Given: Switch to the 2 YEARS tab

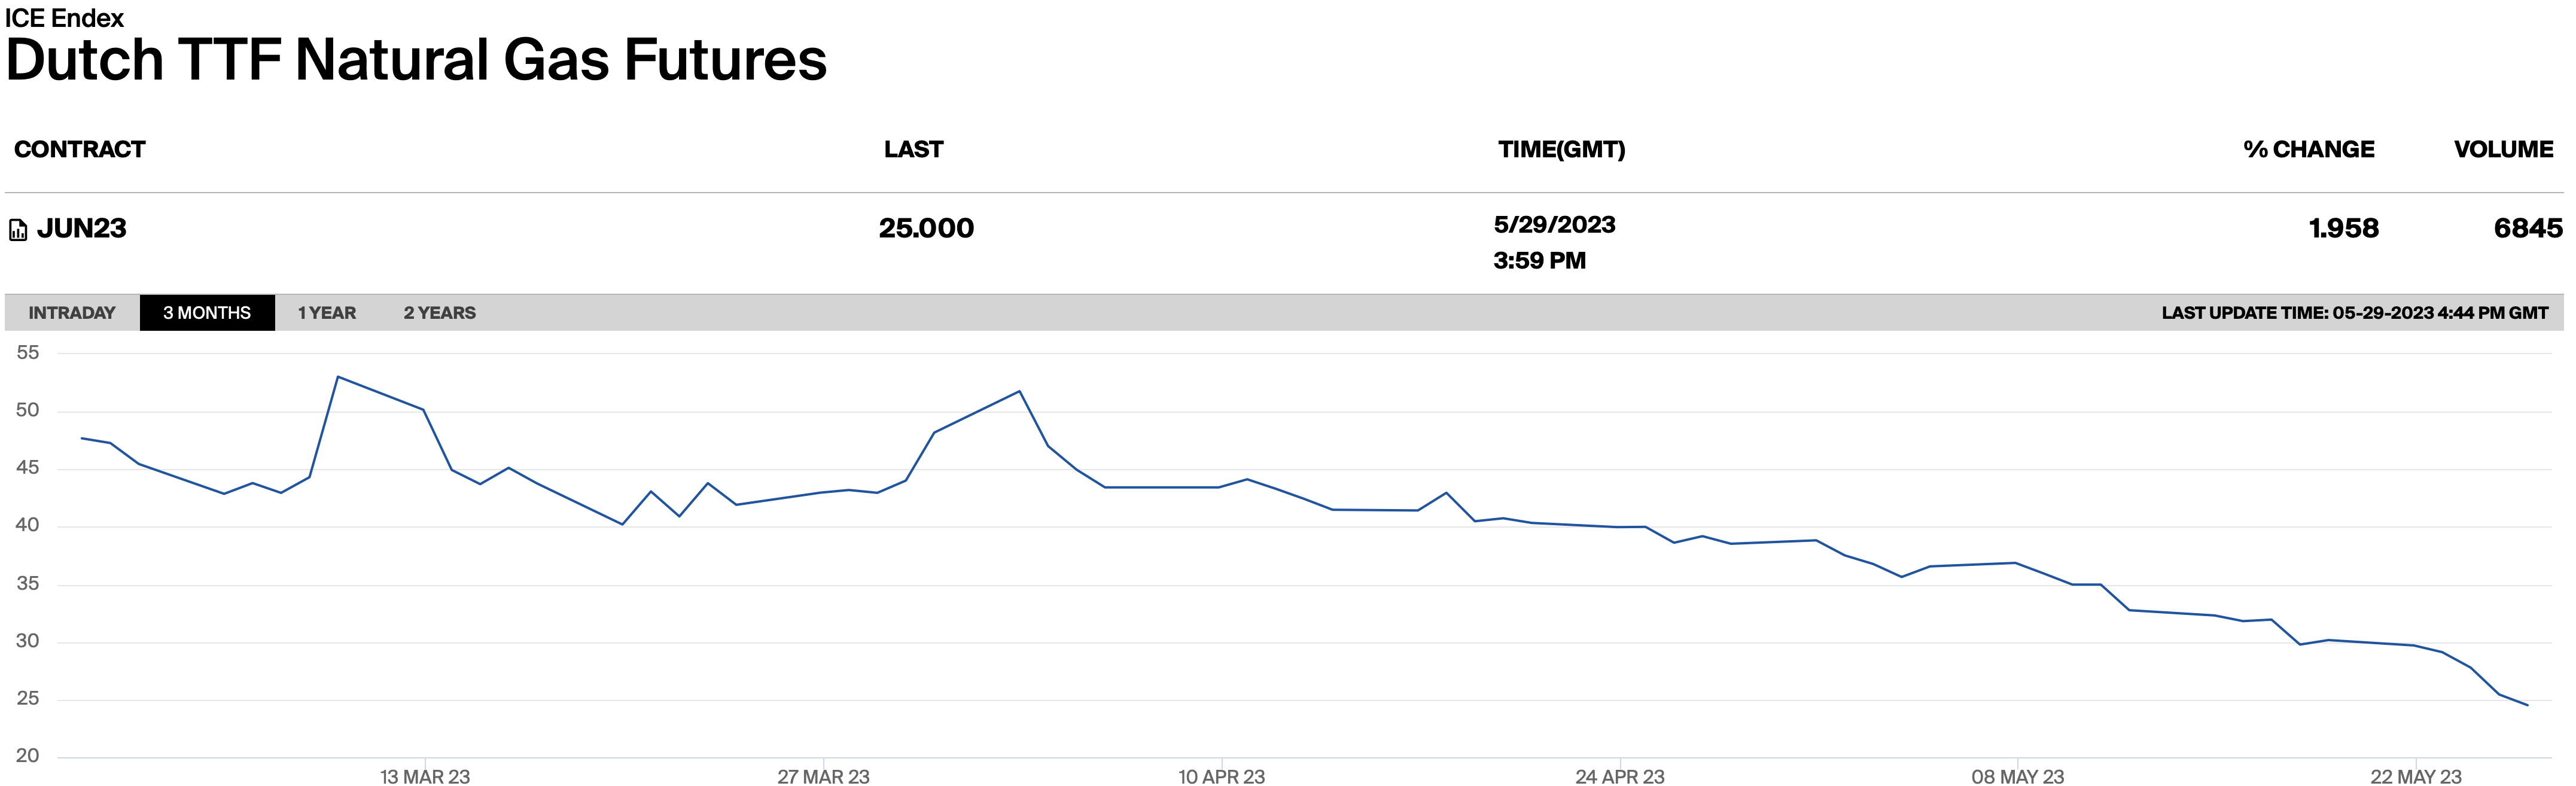Looking at the screenshot, I should click(439, 313).
